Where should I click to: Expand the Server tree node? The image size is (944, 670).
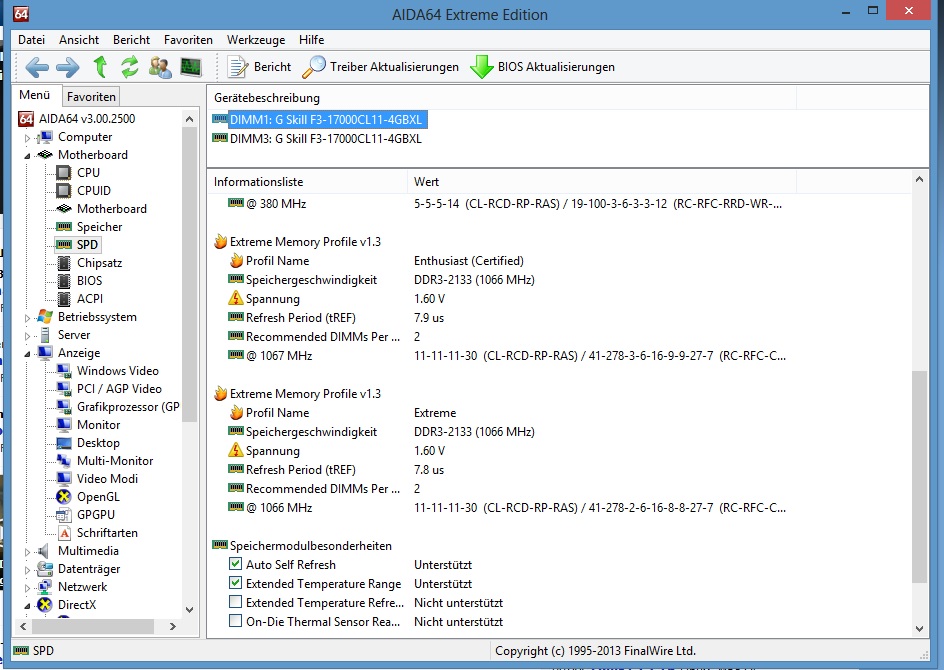point(27,336)
